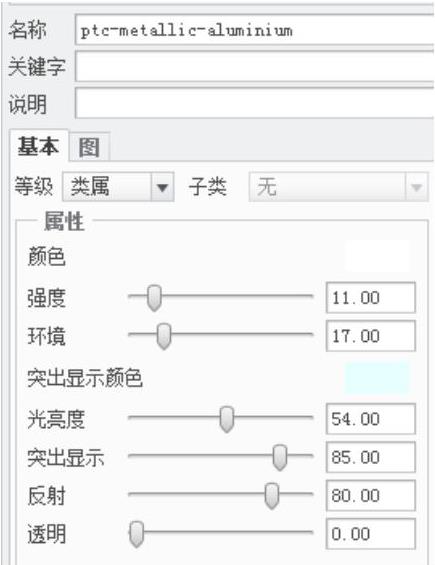This screenshot has width=435, height=565.
Task: Click the 透明 transparency slider handle
Action: [137, 534]
